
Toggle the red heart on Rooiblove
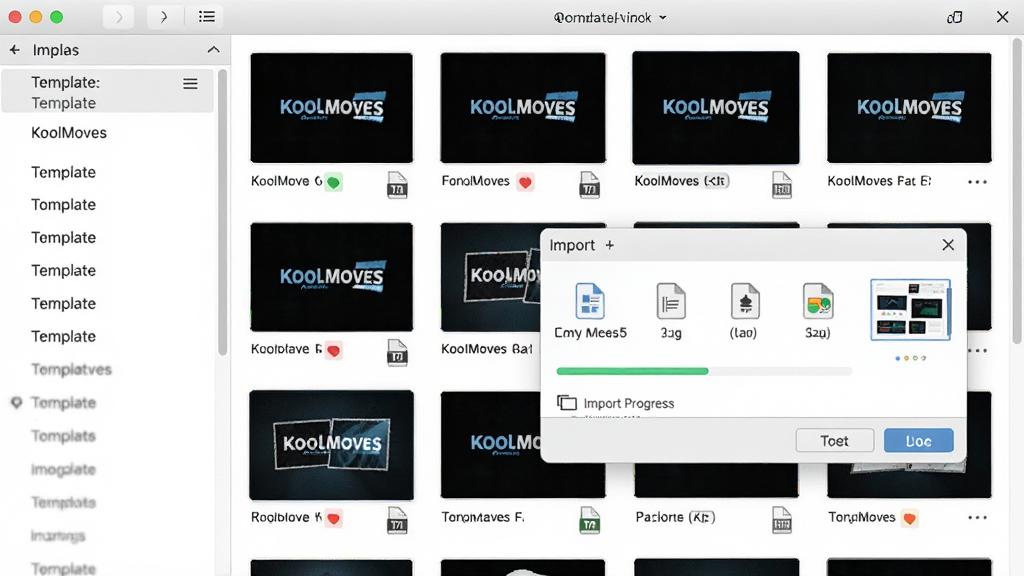(x=334, y=519)
